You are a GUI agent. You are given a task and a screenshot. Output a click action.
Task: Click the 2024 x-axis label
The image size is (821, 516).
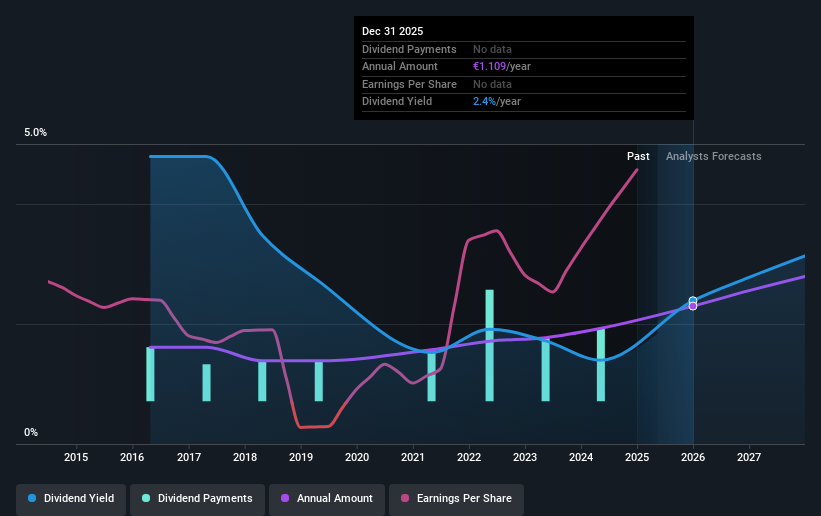(581, 457)
